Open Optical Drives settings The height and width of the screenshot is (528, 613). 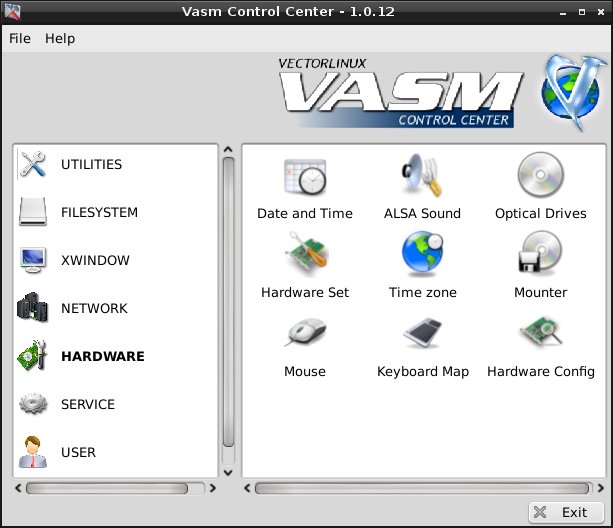[x=540, y=179]
